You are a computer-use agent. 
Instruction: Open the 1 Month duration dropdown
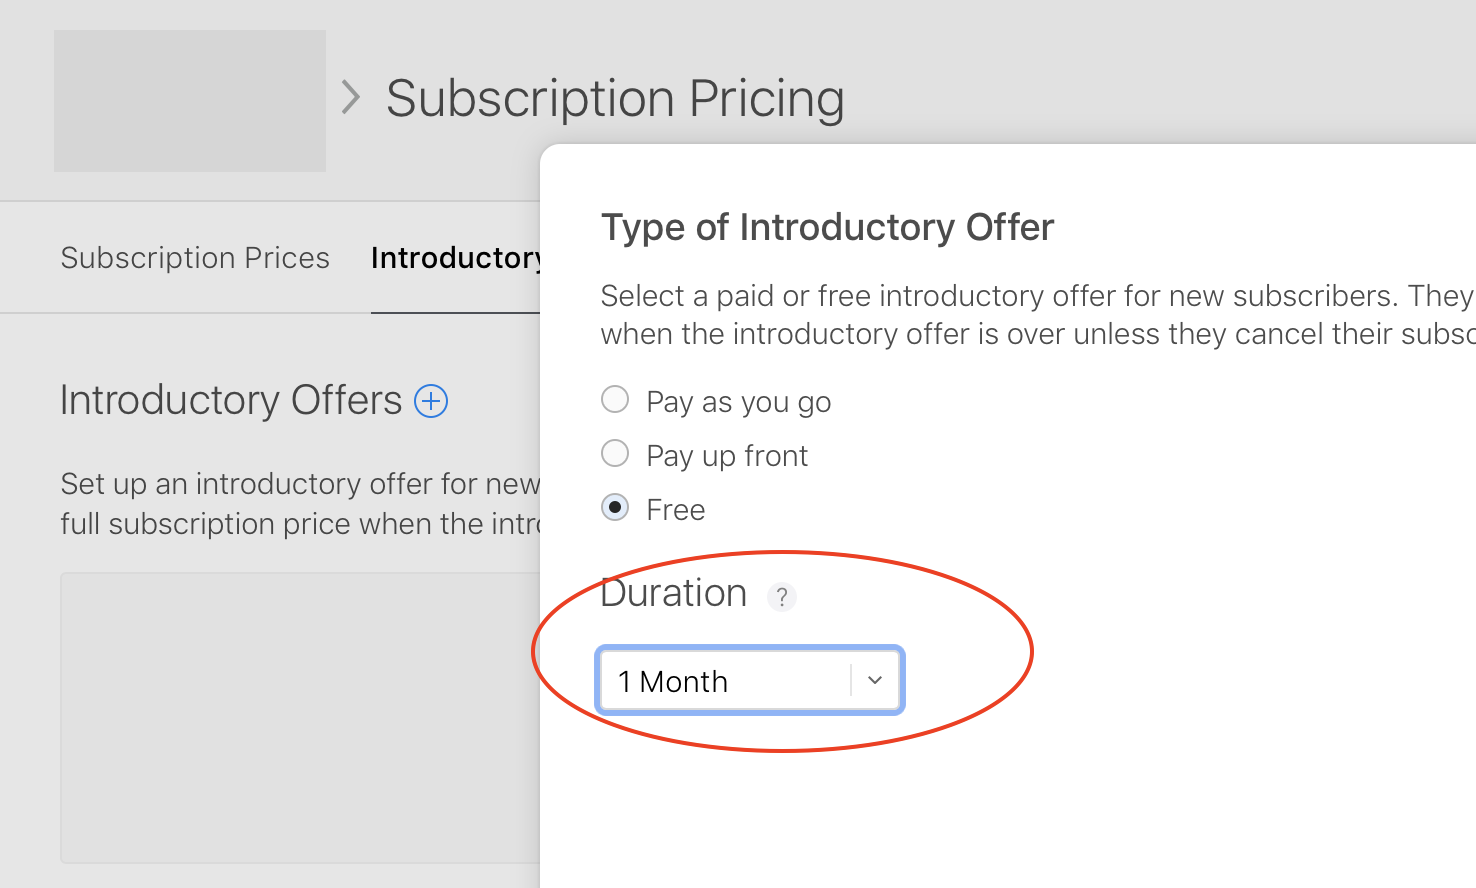725,681
